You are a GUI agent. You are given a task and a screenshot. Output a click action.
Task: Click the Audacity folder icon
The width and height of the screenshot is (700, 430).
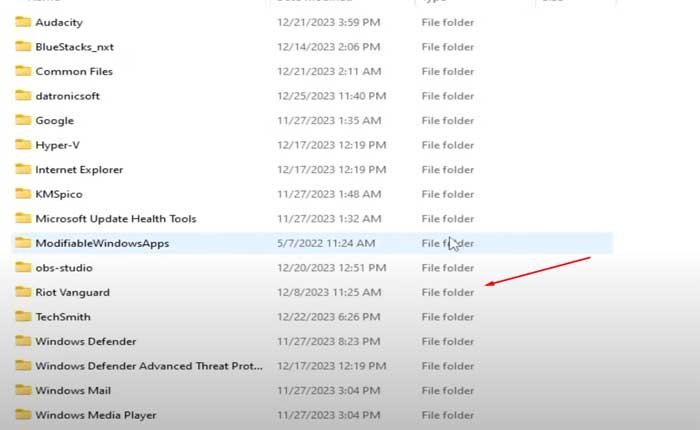pos(23,22)
